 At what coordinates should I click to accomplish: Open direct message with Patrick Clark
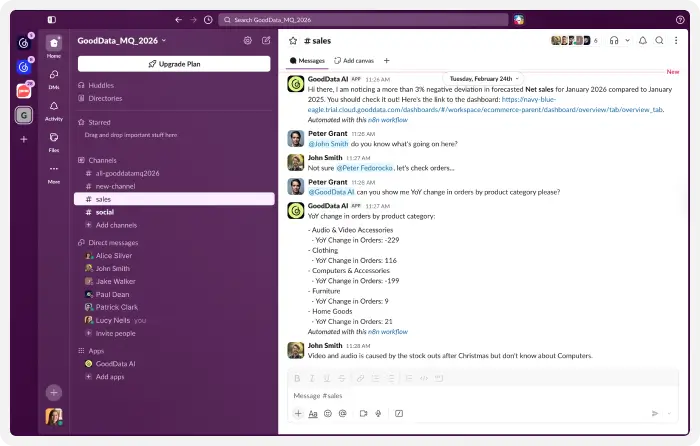[x=117, y=307]
